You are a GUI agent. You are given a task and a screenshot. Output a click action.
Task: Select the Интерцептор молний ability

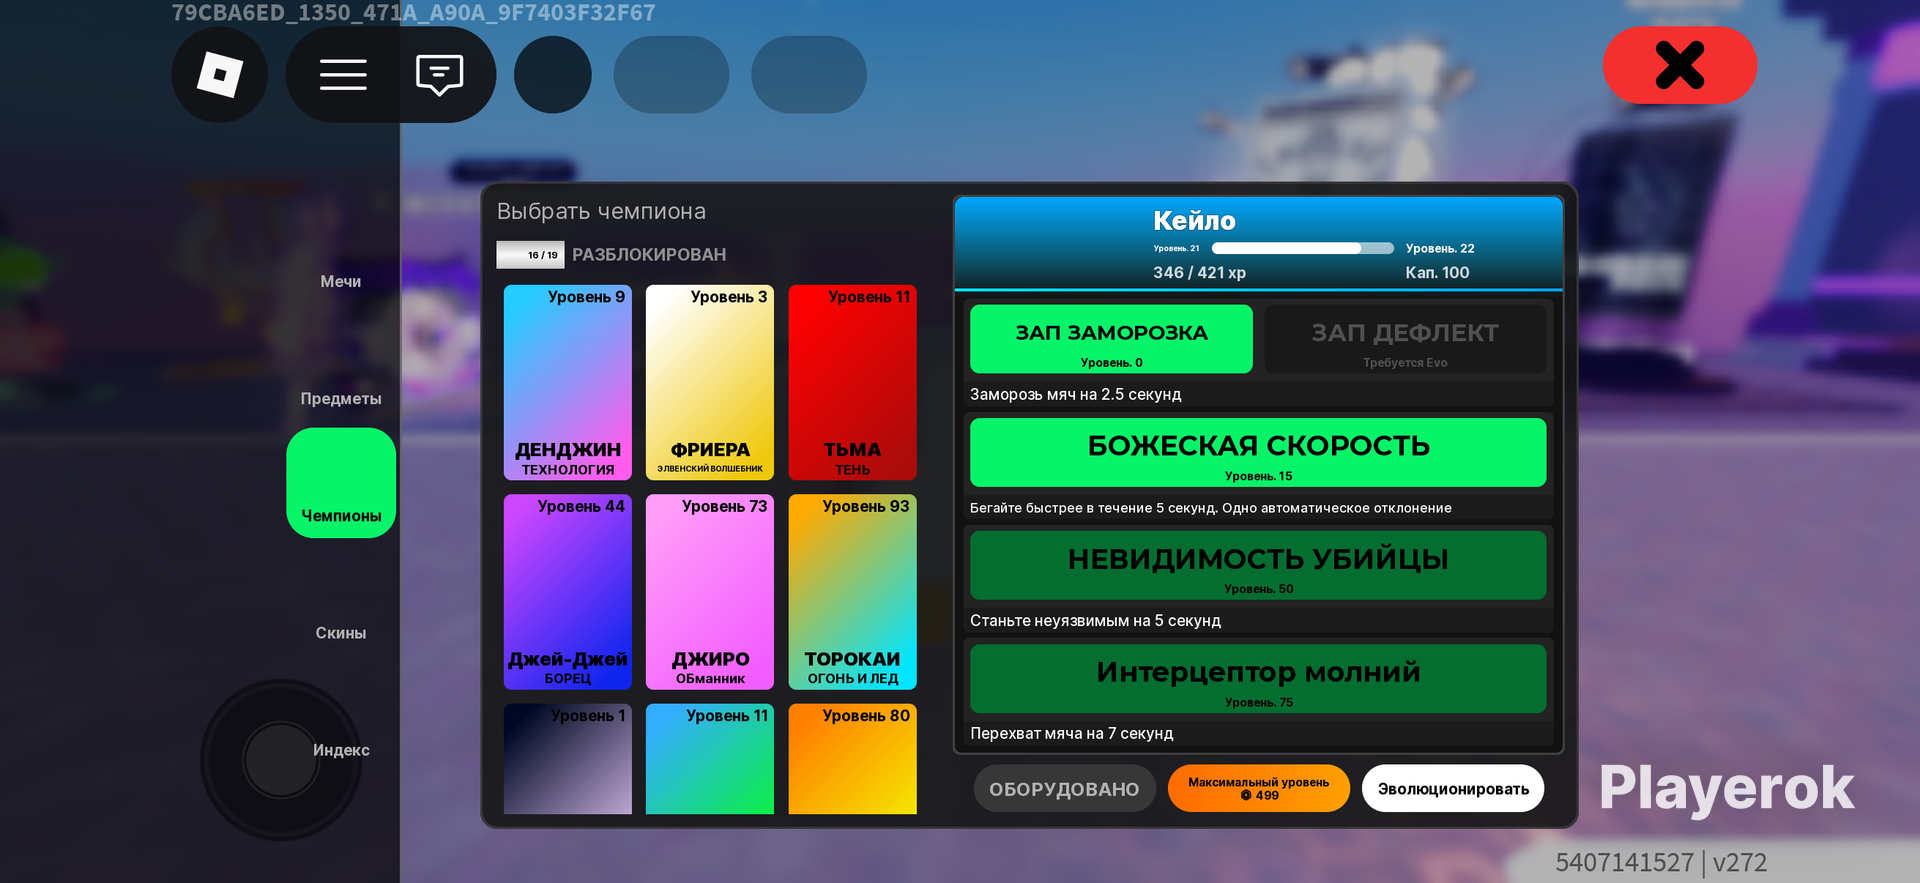(1258, 678)
